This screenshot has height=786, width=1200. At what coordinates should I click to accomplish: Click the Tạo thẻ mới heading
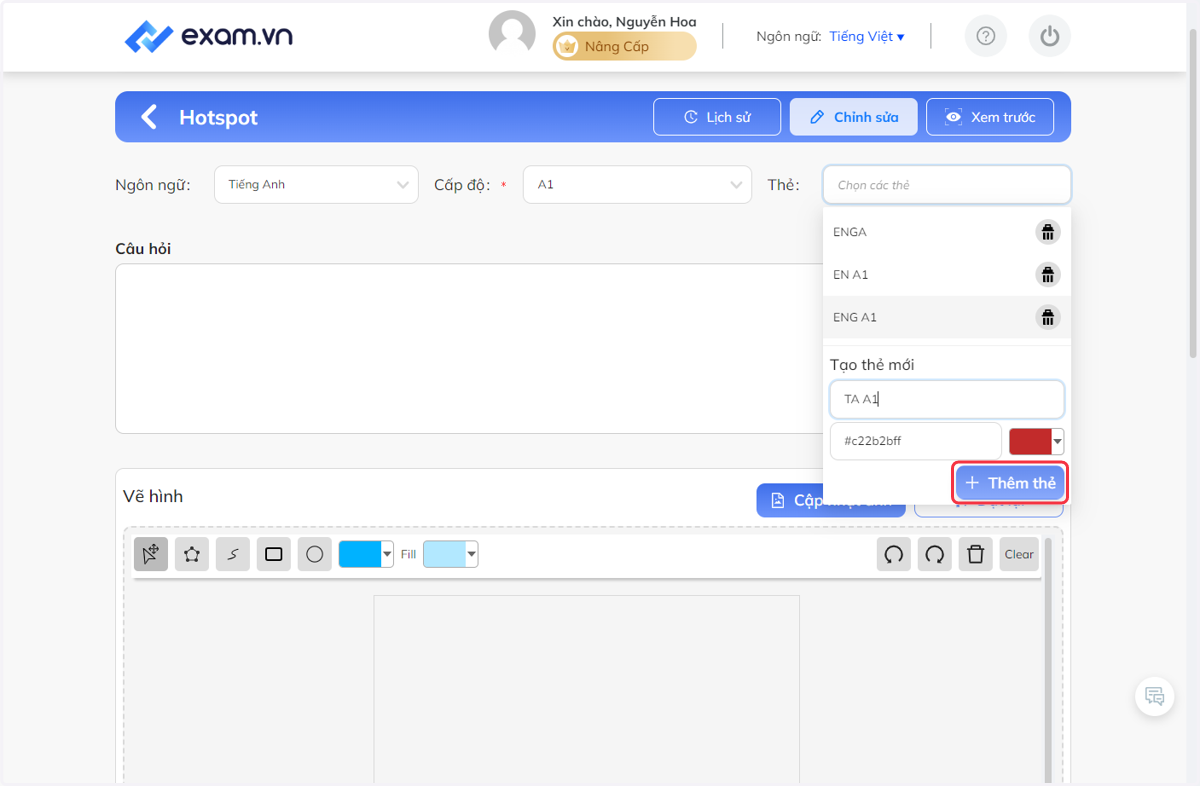[872, 365]
